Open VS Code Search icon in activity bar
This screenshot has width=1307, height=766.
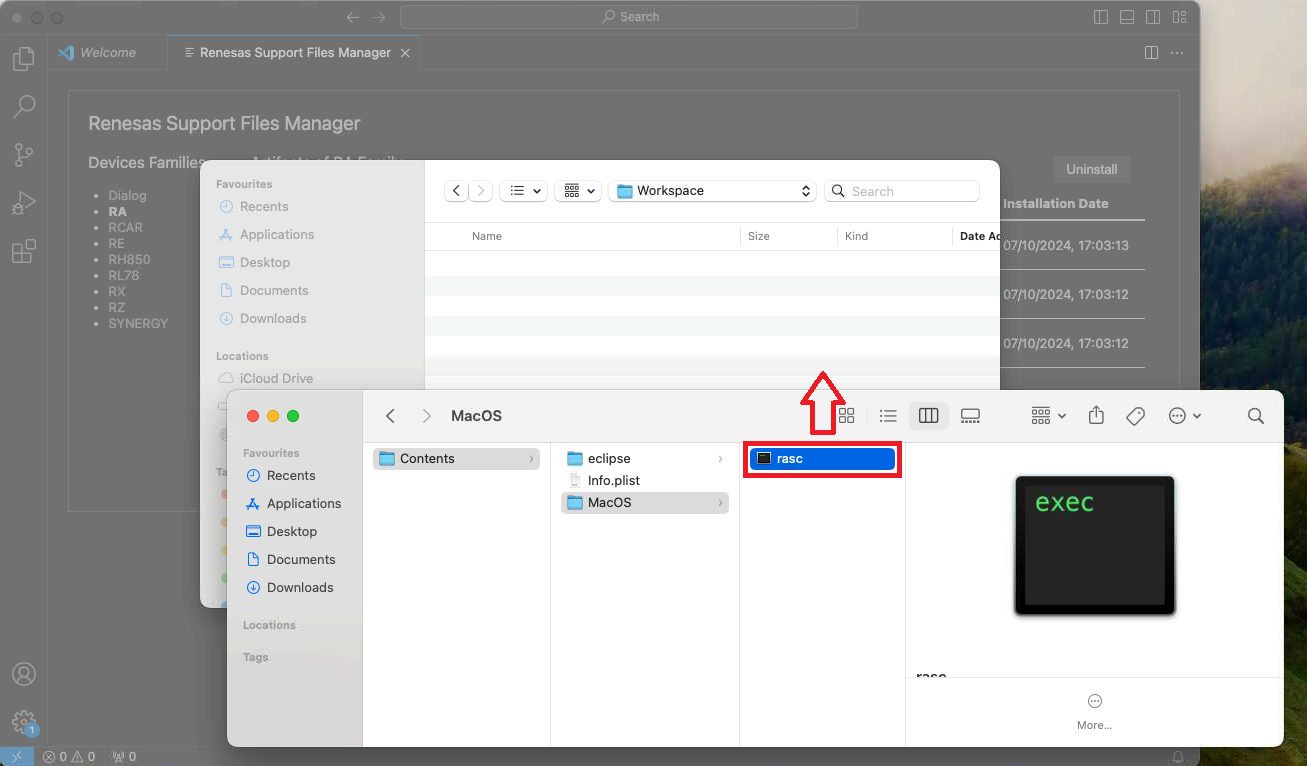point(24,106)
